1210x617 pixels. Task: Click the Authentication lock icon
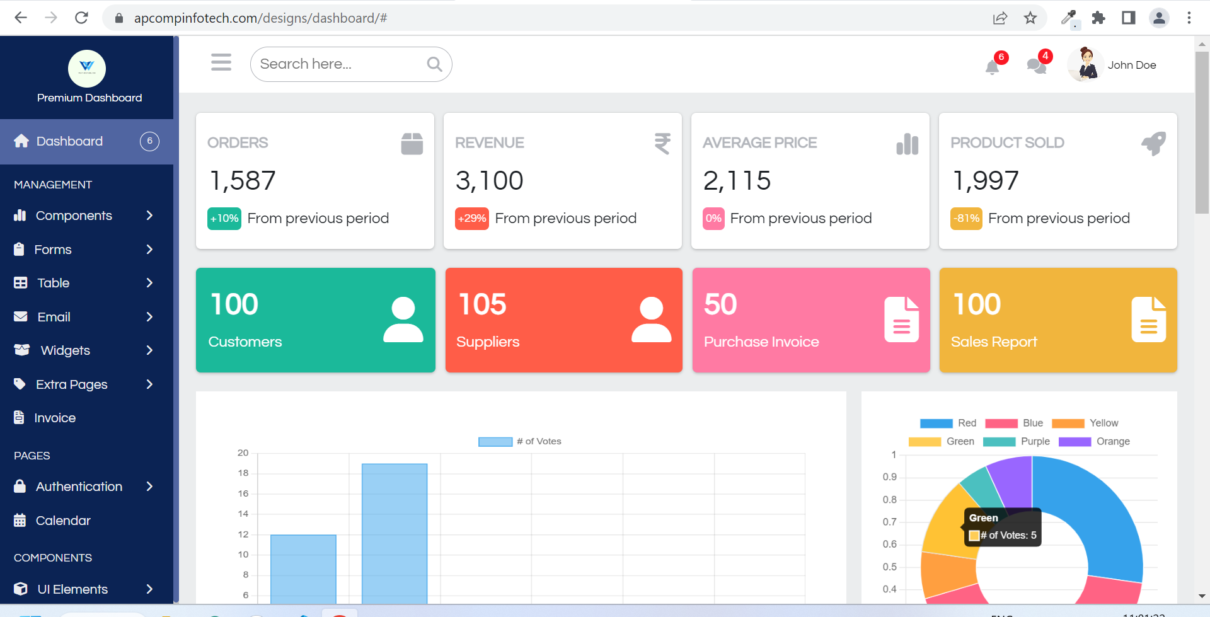19,486
